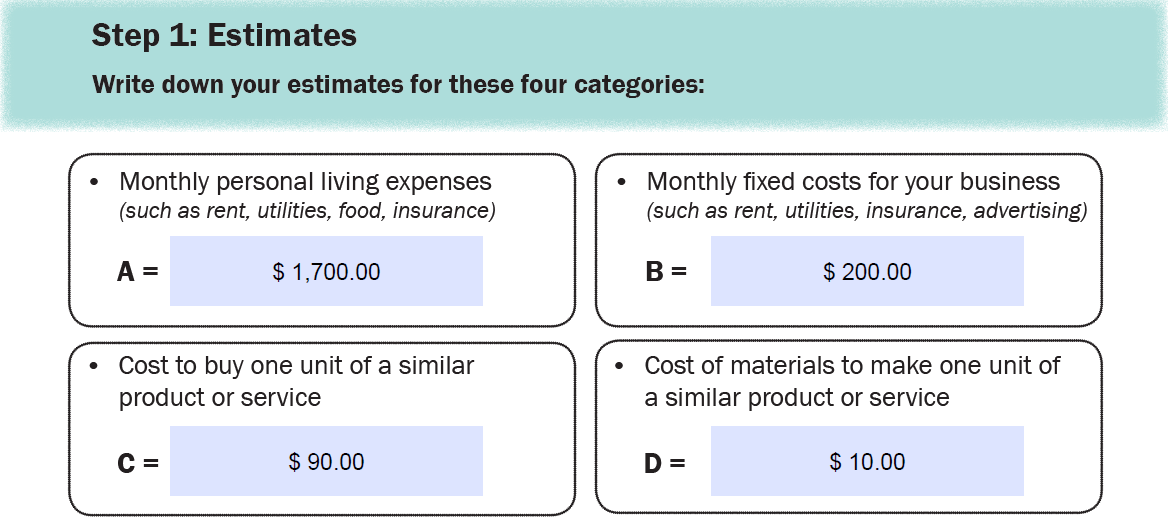Click "Cost to buy one unit" description
Screen dimensions: 1168x530
click(296, 381)
